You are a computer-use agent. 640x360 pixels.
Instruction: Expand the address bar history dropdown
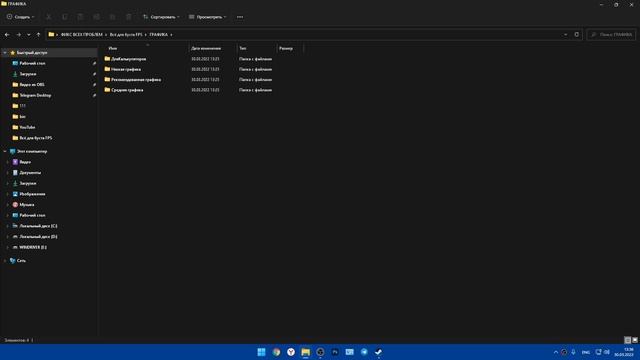(565, 35)
